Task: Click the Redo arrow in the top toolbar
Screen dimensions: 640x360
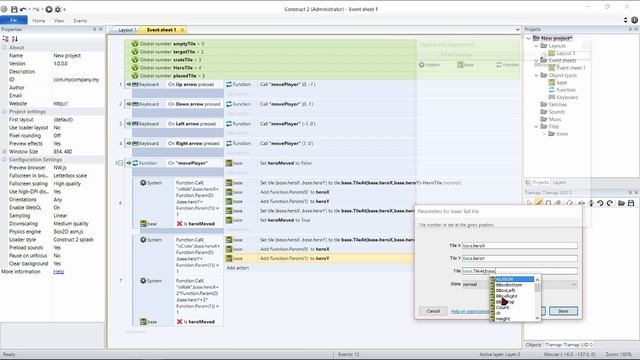Action: pos(36,9)
